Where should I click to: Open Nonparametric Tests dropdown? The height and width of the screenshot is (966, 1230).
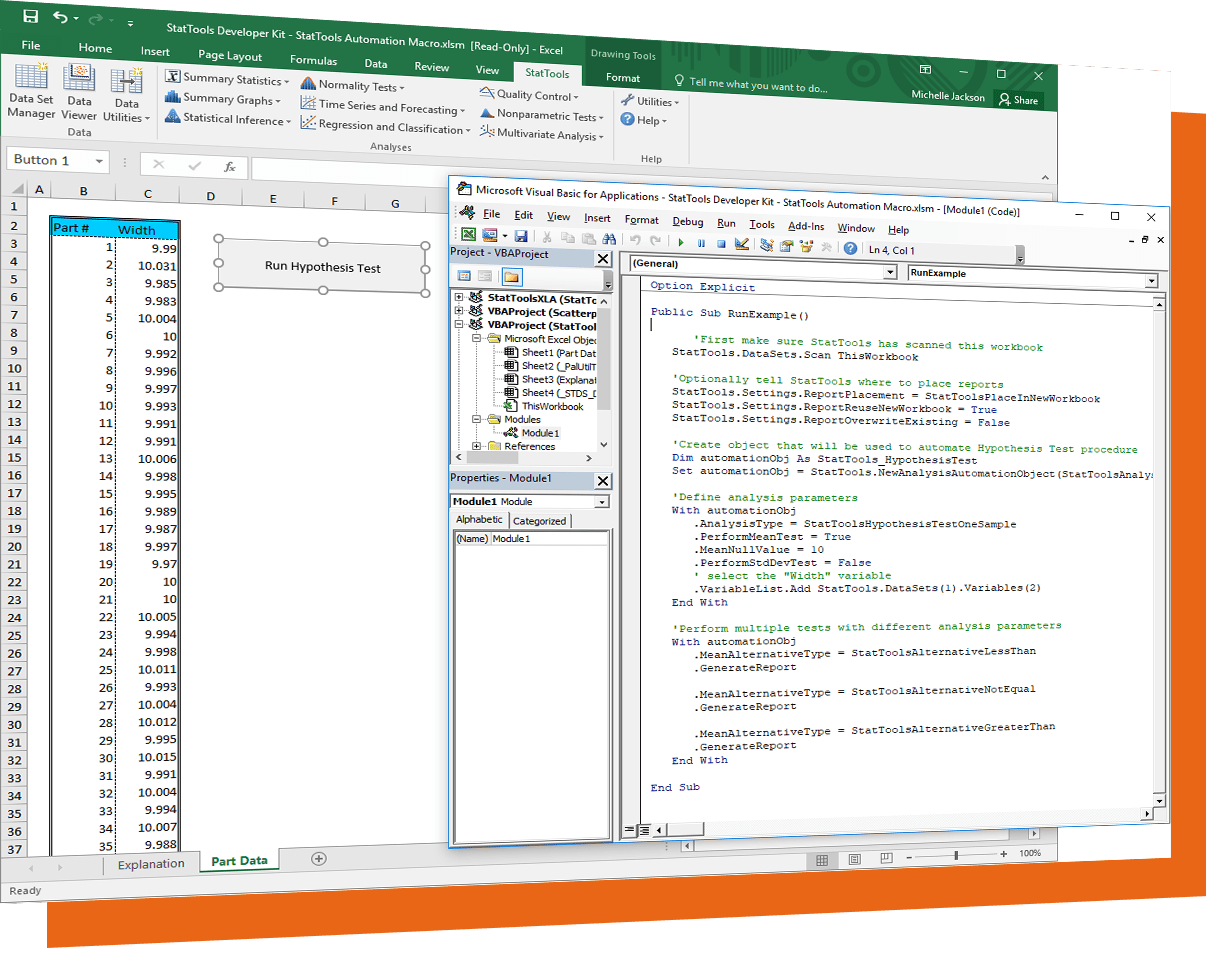(541, 115)
